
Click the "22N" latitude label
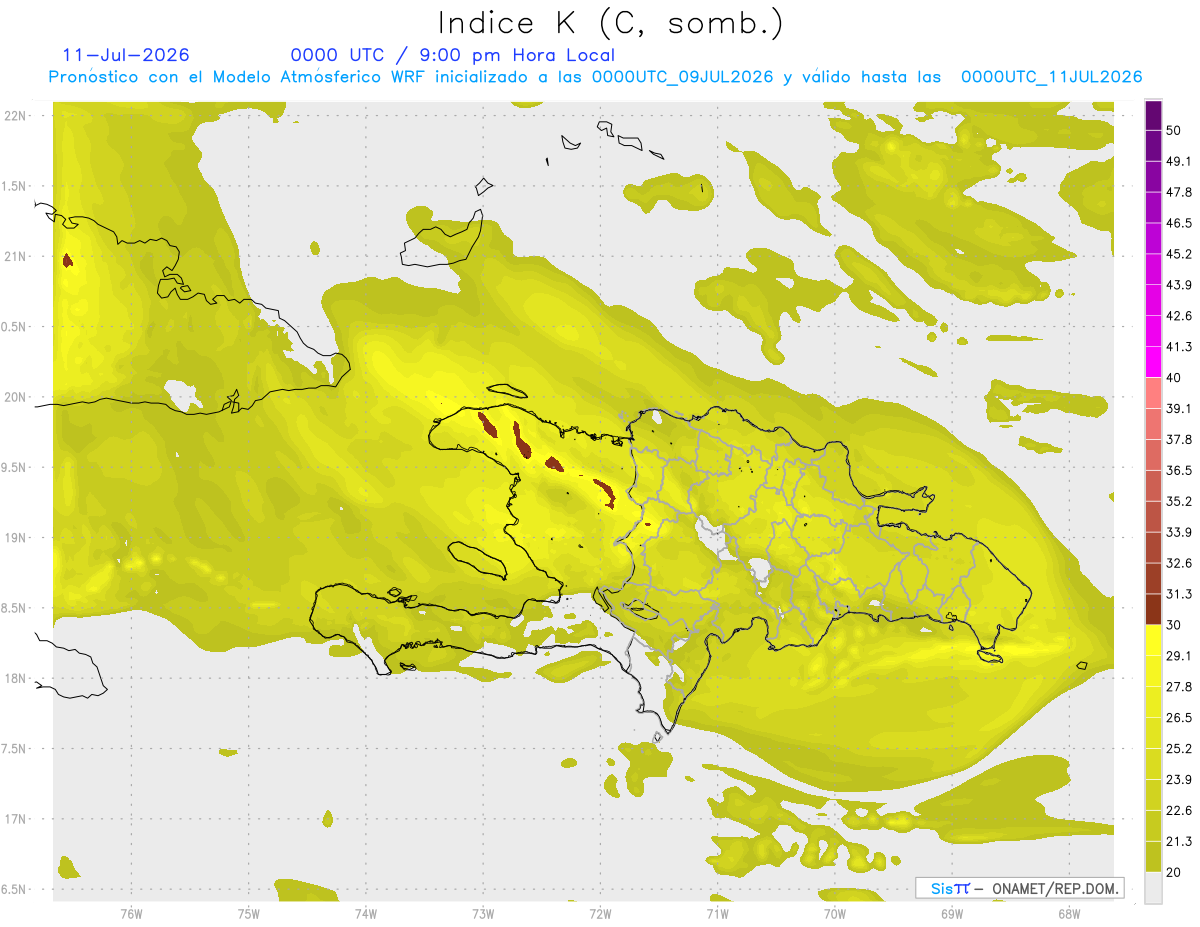tap(16, 115)
